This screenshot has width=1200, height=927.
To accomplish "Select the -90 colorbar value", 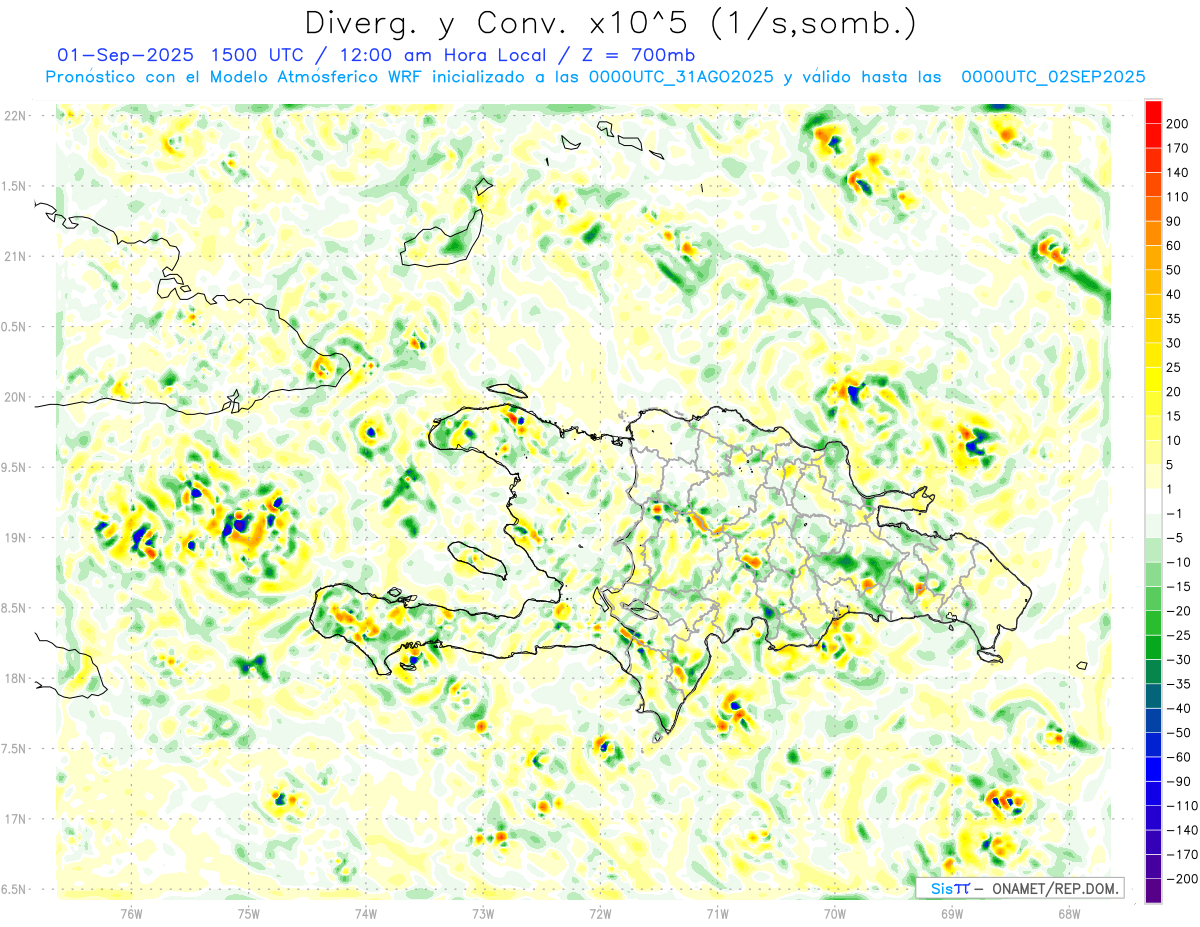I will point(1181,782).
